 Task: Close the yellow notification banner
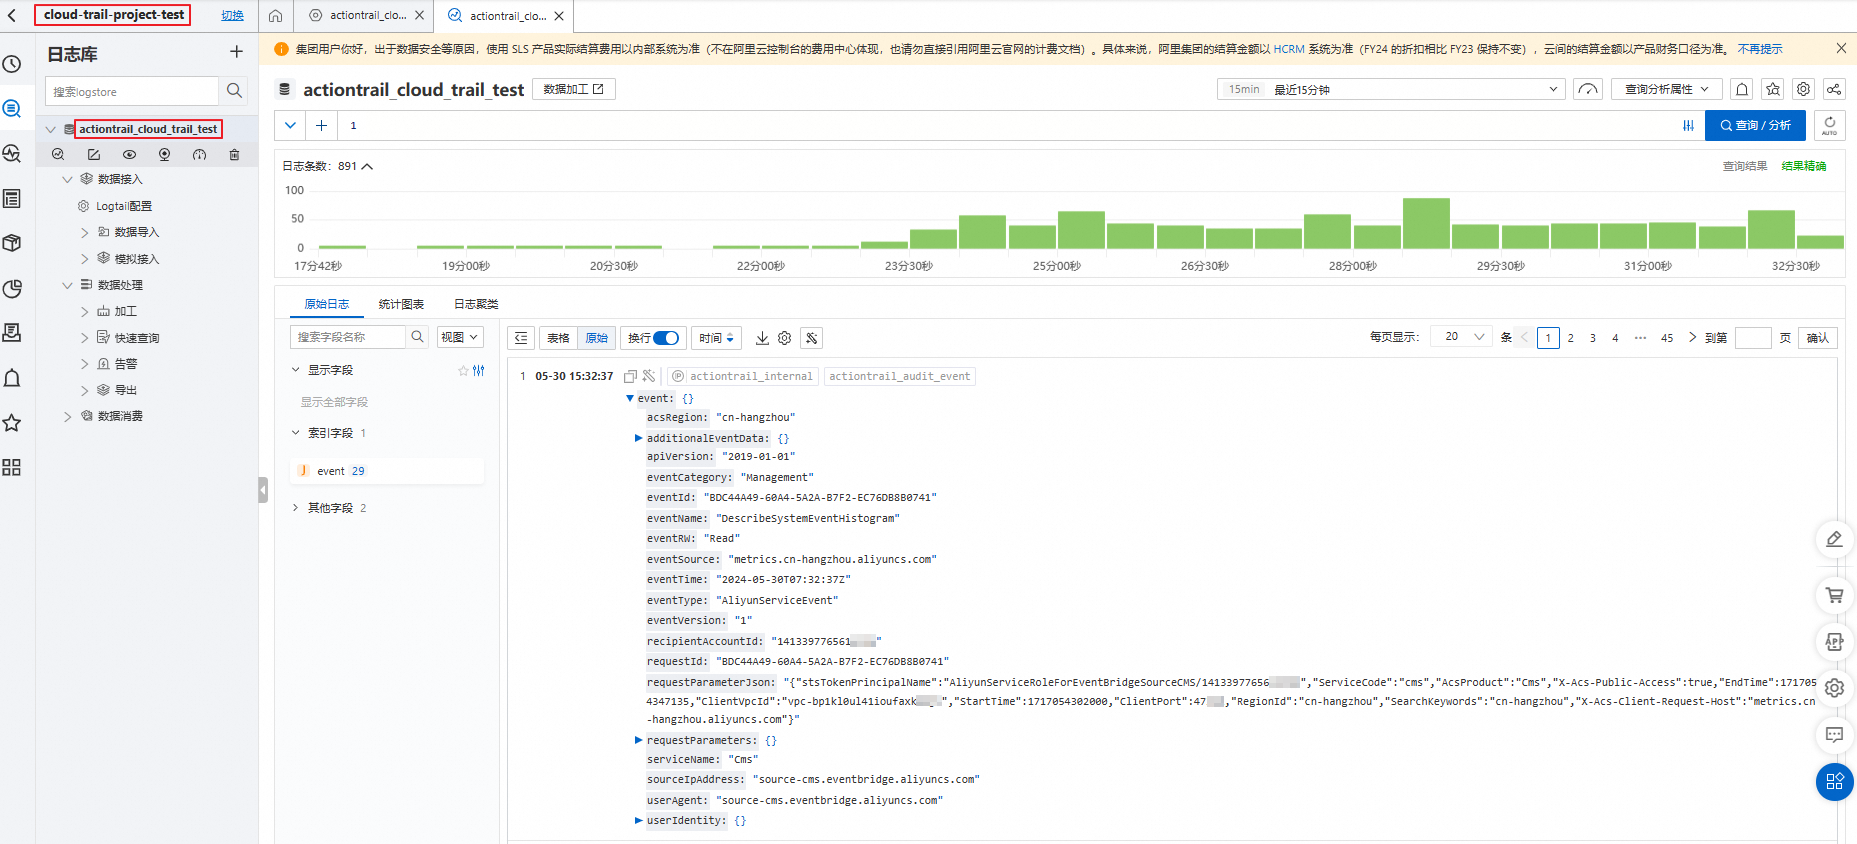pyautogui.click(x=1841, y=48)
